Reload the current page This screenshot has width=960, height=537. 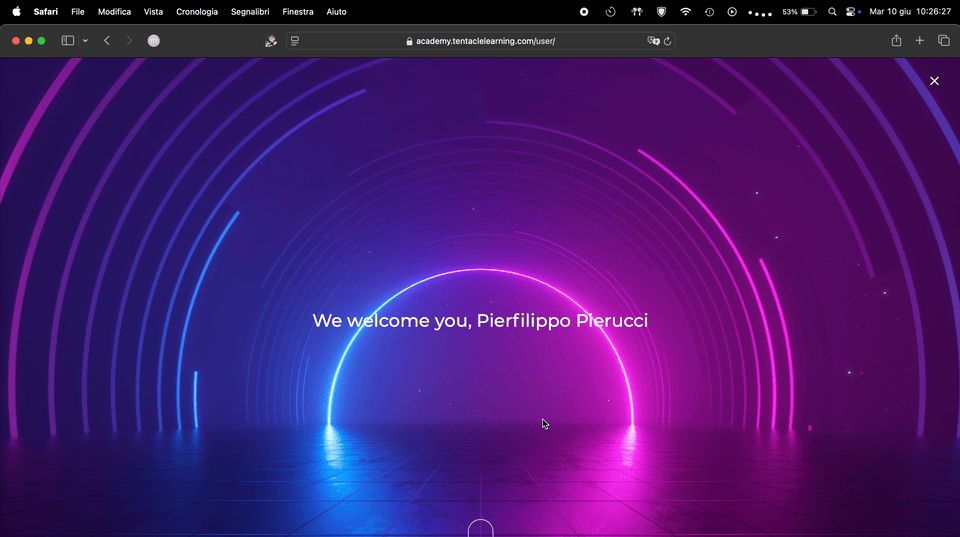668,41
